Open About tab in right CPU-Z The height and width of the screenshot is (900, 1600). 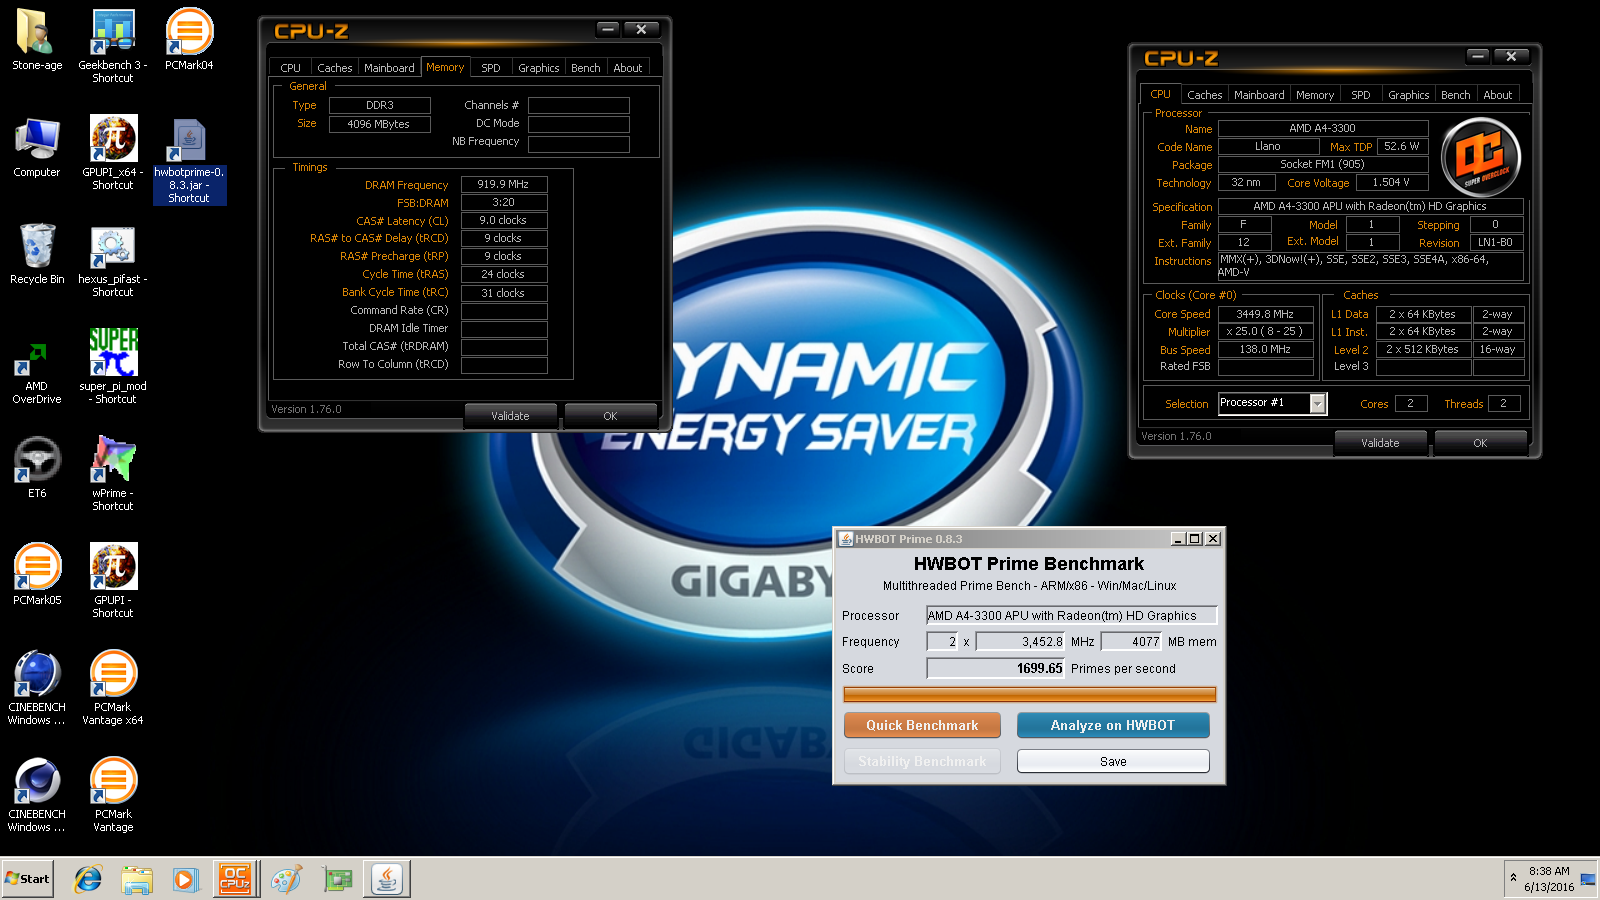[x=1498, y=95]
